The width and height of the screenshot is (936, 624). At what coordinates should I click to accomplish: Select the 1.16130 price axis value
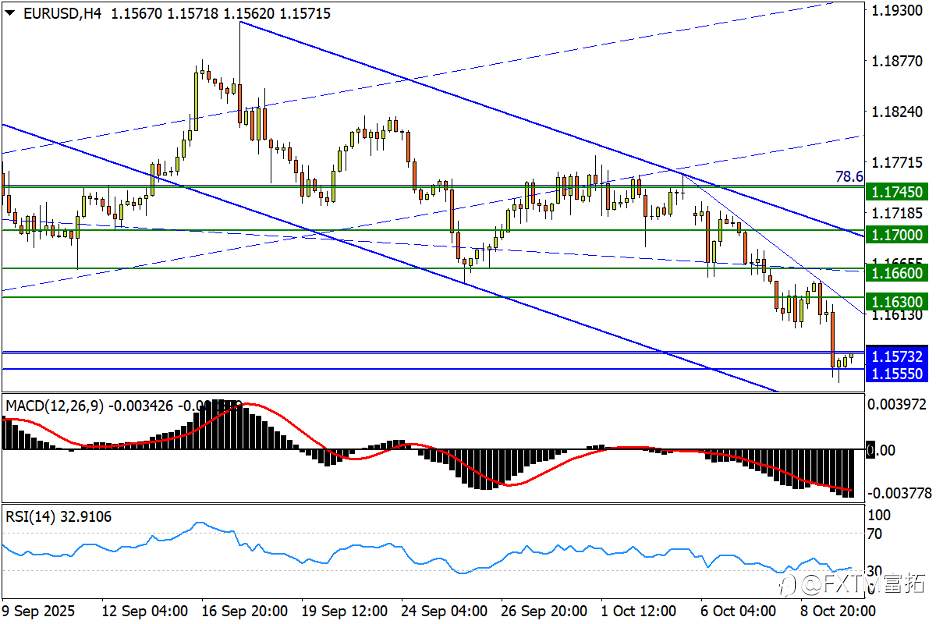[897, 315]
